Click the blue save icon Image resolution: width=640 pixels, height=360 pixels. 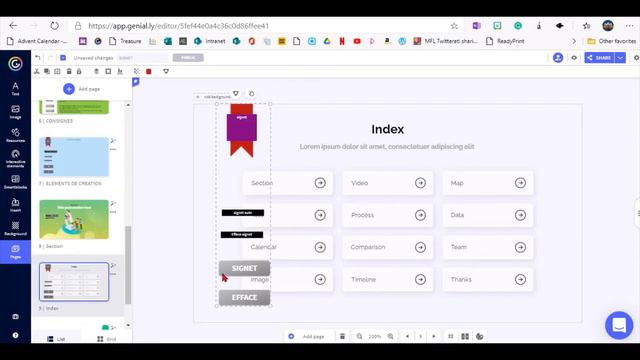(x=63, y=58)
